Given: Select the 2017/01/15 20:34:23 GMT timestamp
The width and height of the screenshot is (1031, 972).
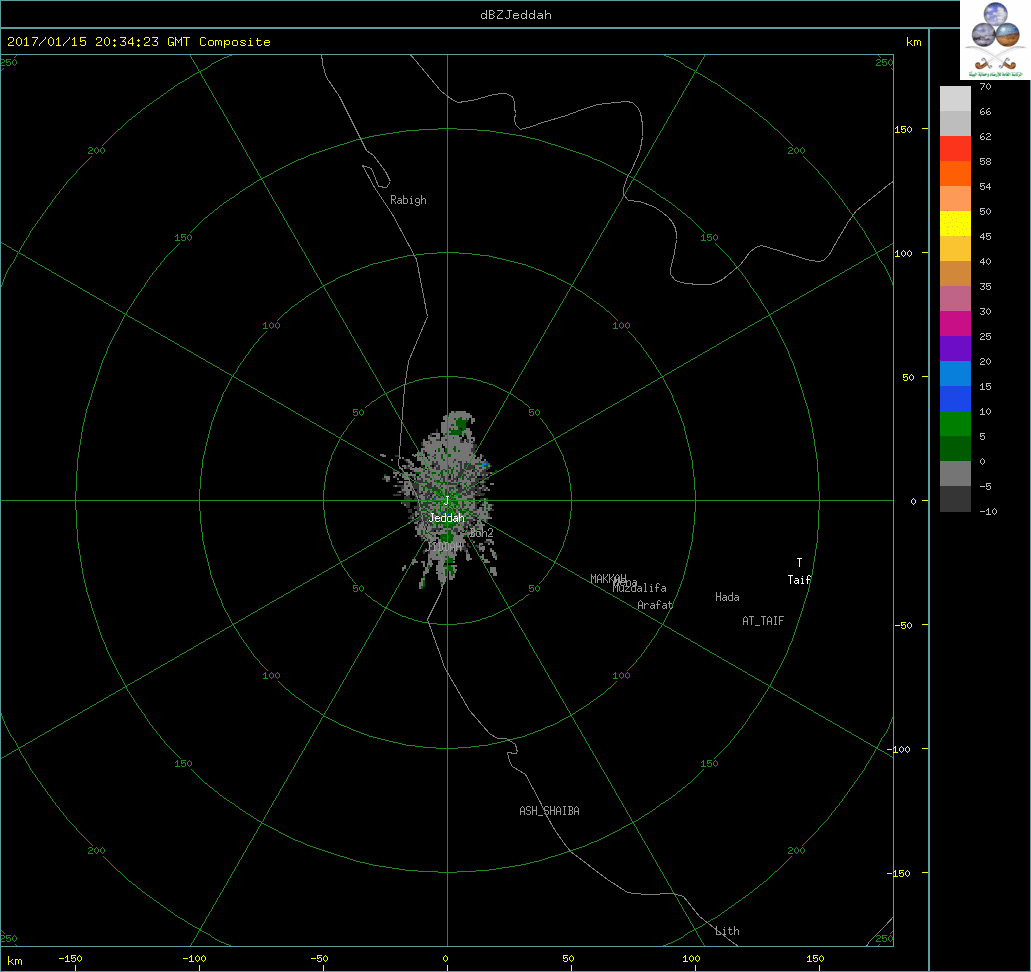Looking at the screenshot, I should (x=99, y=41).
